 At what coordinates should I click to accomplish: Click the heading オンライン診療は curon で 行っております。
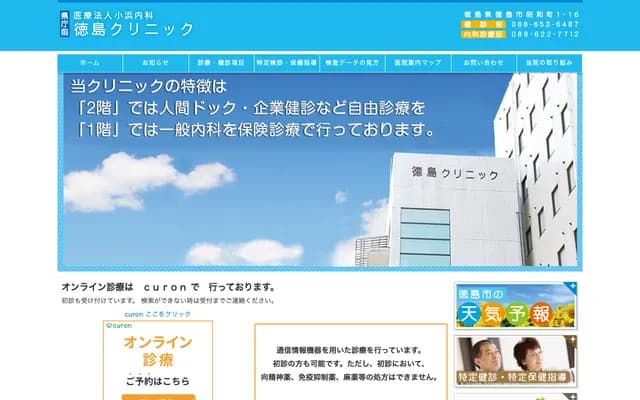(x=169, y=287)
